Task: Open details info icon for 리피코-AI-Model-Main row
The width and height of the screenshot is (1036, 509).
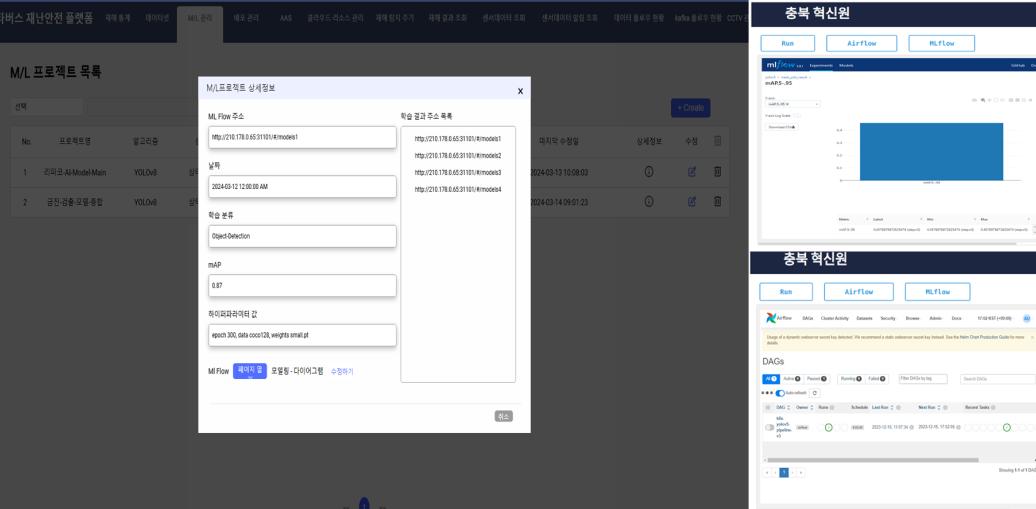Action: pos(649,172)
